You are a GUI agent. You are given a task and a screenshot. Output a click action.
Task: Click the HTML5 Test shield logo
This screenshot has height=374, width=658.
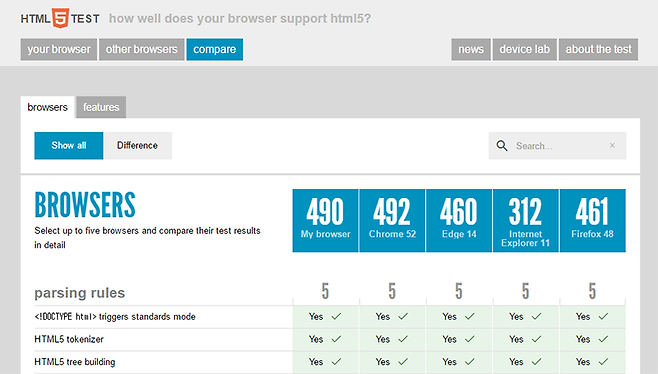[60, 18]
